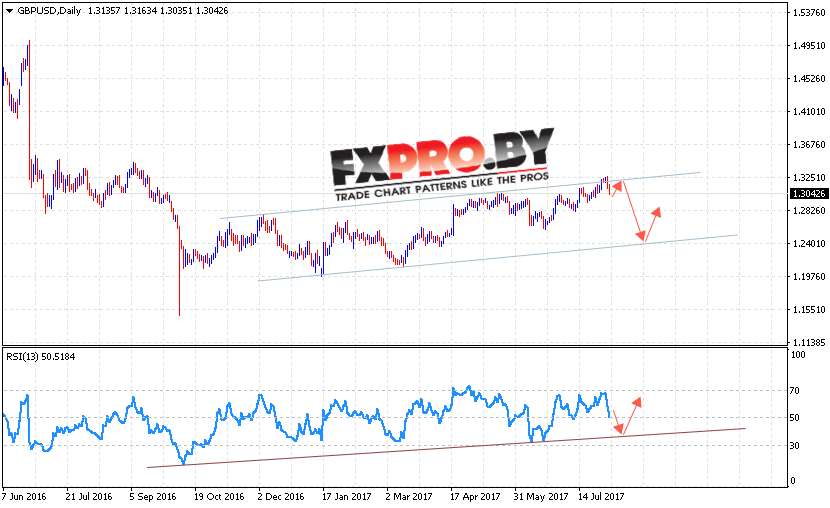Select the RSI scale label 50
Image resolution: width=830 pixels, height=508 pixels.
point(795,418)
